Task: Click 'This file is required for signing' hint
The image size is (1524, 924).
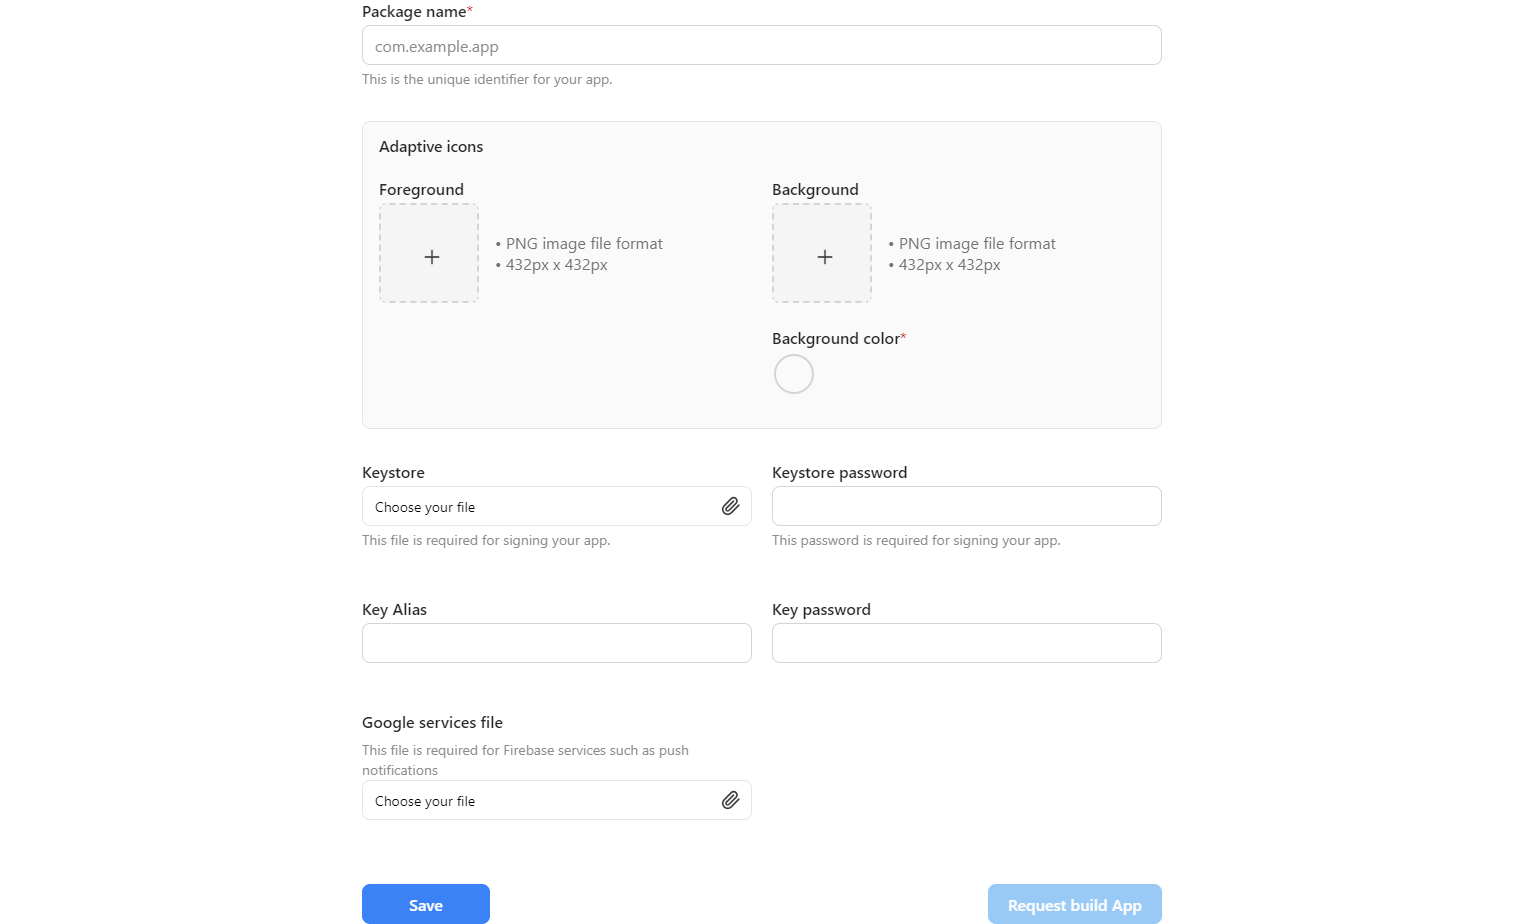Action: pos(486,540)
